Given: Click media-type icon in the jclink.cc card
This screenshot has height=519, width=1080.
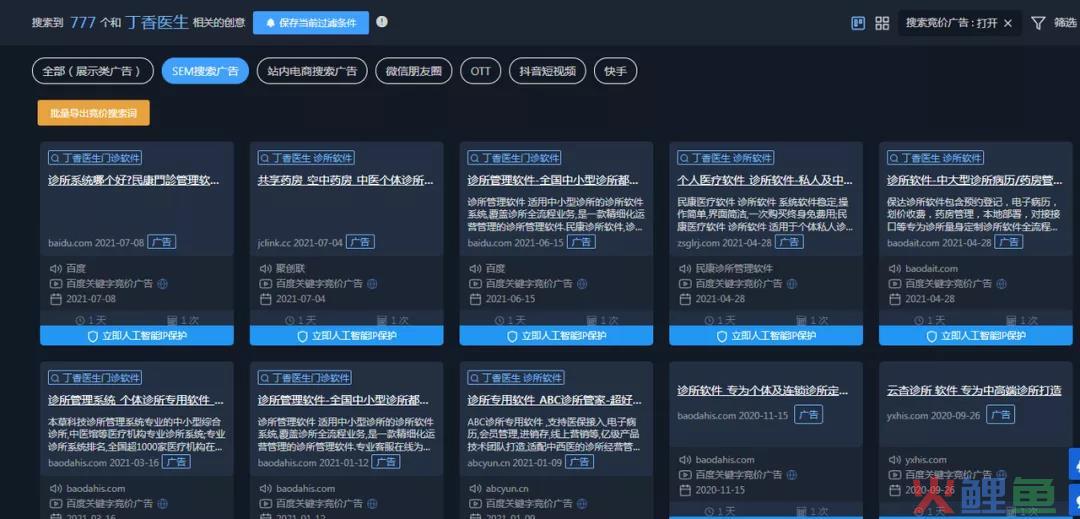Looking at the screenshot, I should coord(265,284).
